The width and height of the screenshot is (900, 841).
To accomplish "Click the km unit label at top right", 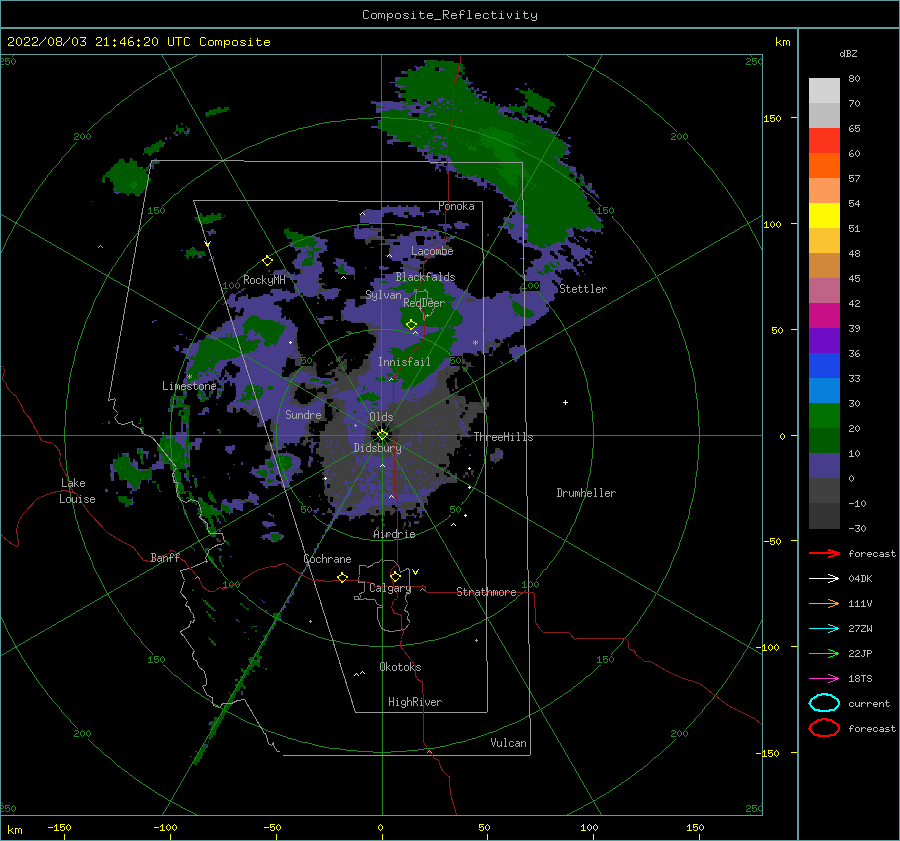I will [x=782, y=42].
